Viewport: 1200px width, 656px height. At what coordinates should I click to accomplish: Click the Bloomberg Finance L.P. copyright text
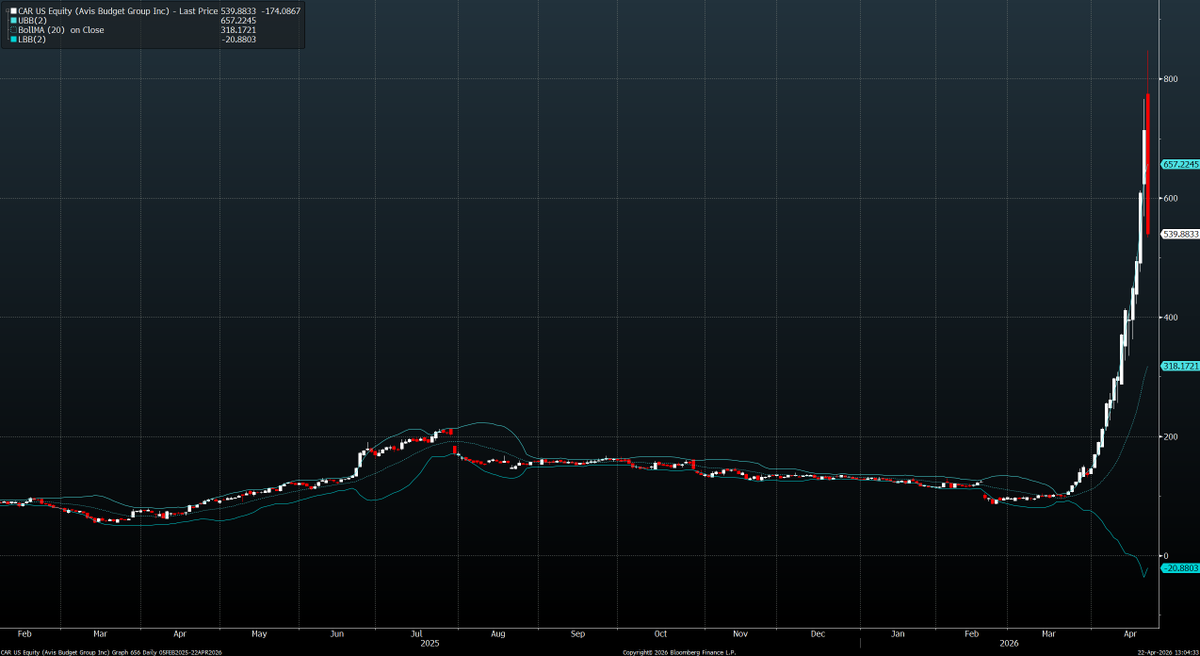pos(678,652)
